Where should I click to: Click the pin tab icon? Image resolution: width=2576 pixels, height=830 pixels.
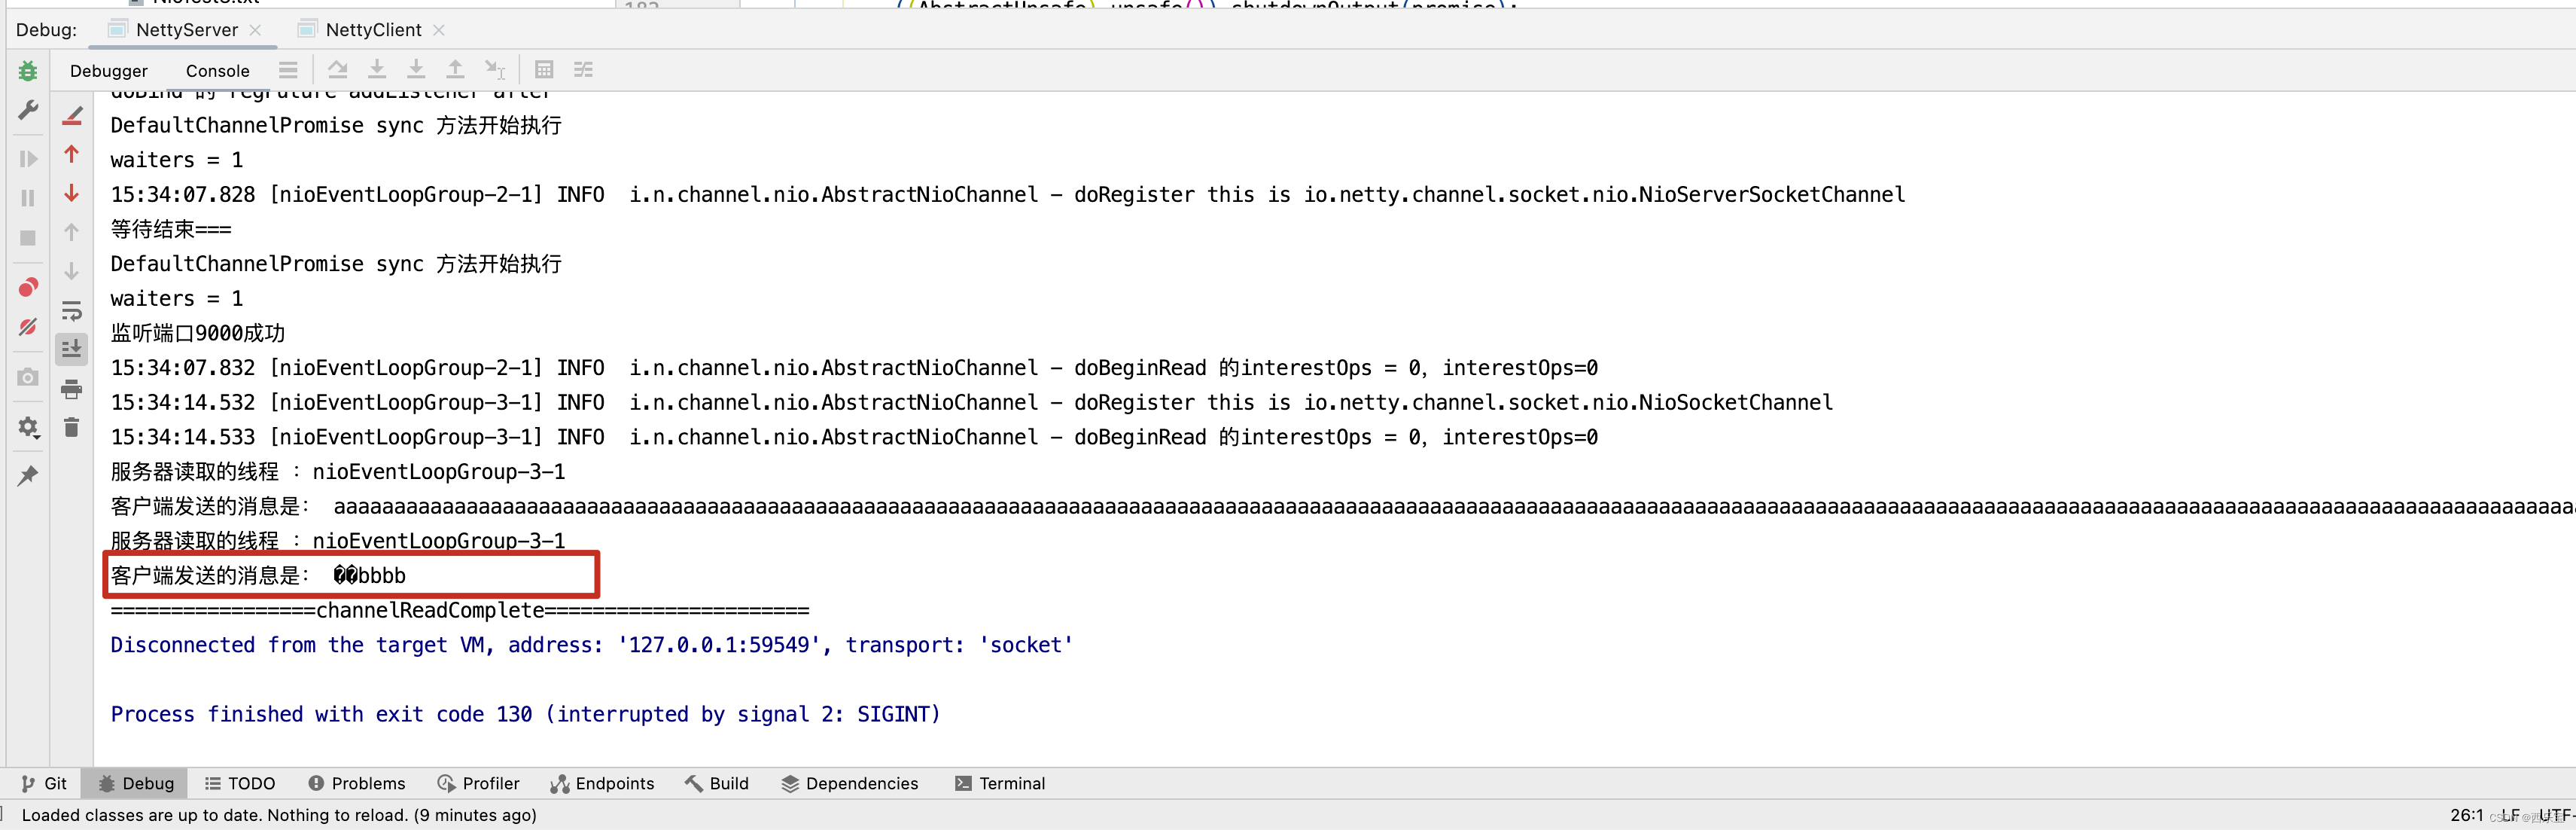point(28,476)
